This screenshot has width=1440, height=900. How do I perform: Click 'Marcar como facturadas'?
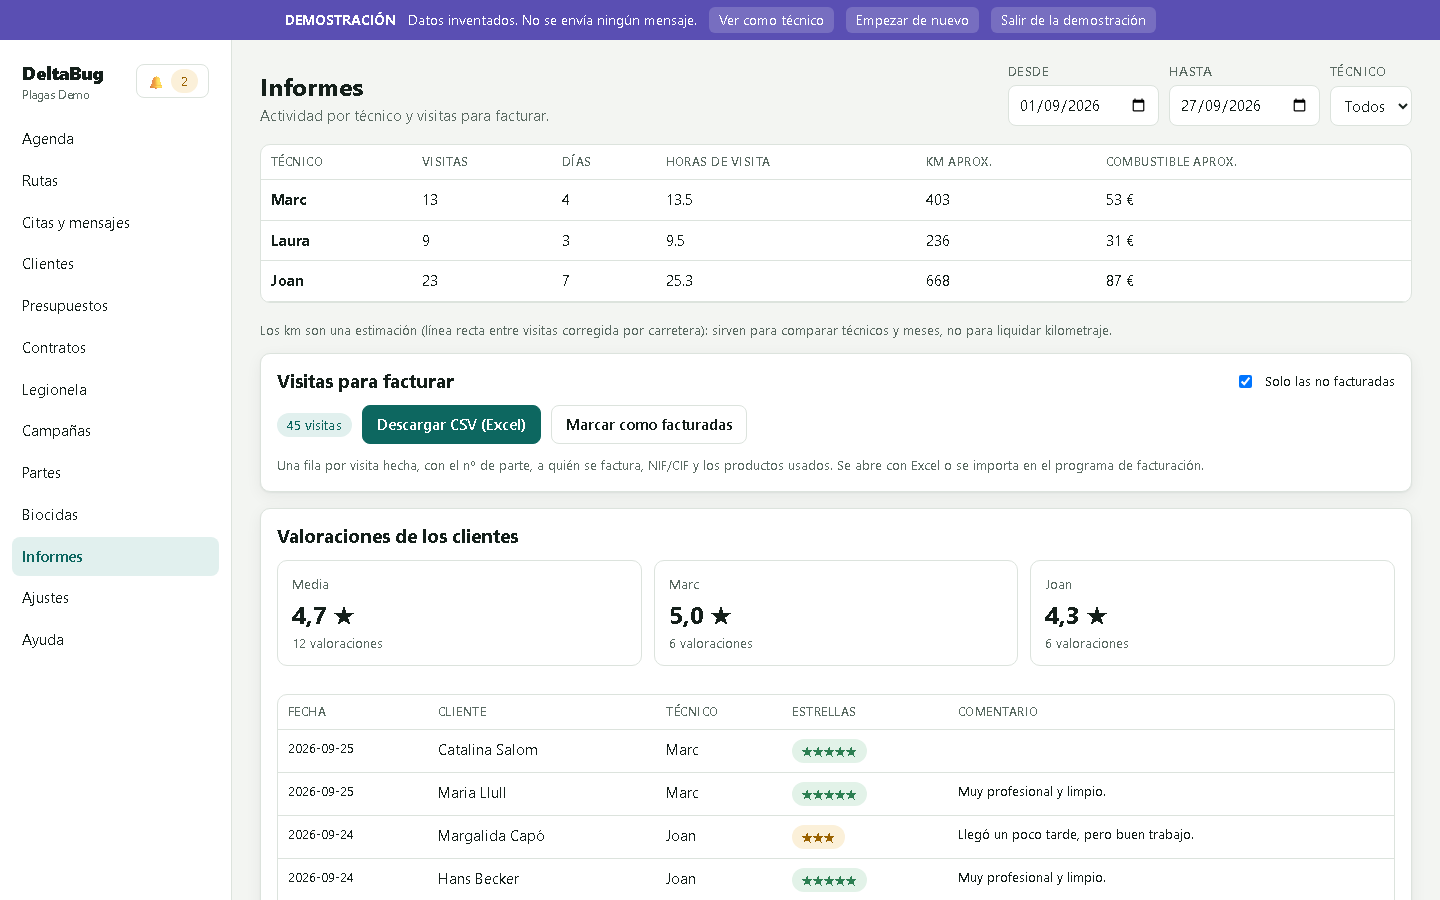(x=649, y=425)
